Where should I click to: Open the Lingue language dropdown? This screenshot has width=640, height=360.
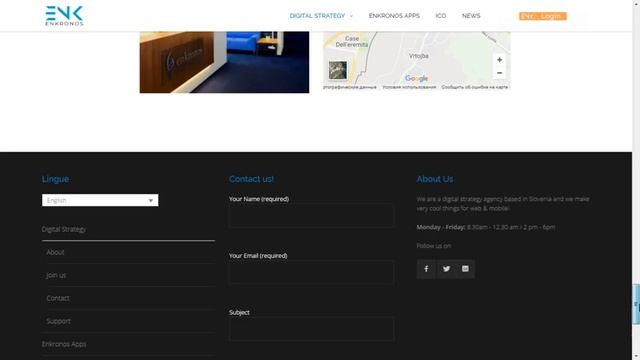point(100,200)
